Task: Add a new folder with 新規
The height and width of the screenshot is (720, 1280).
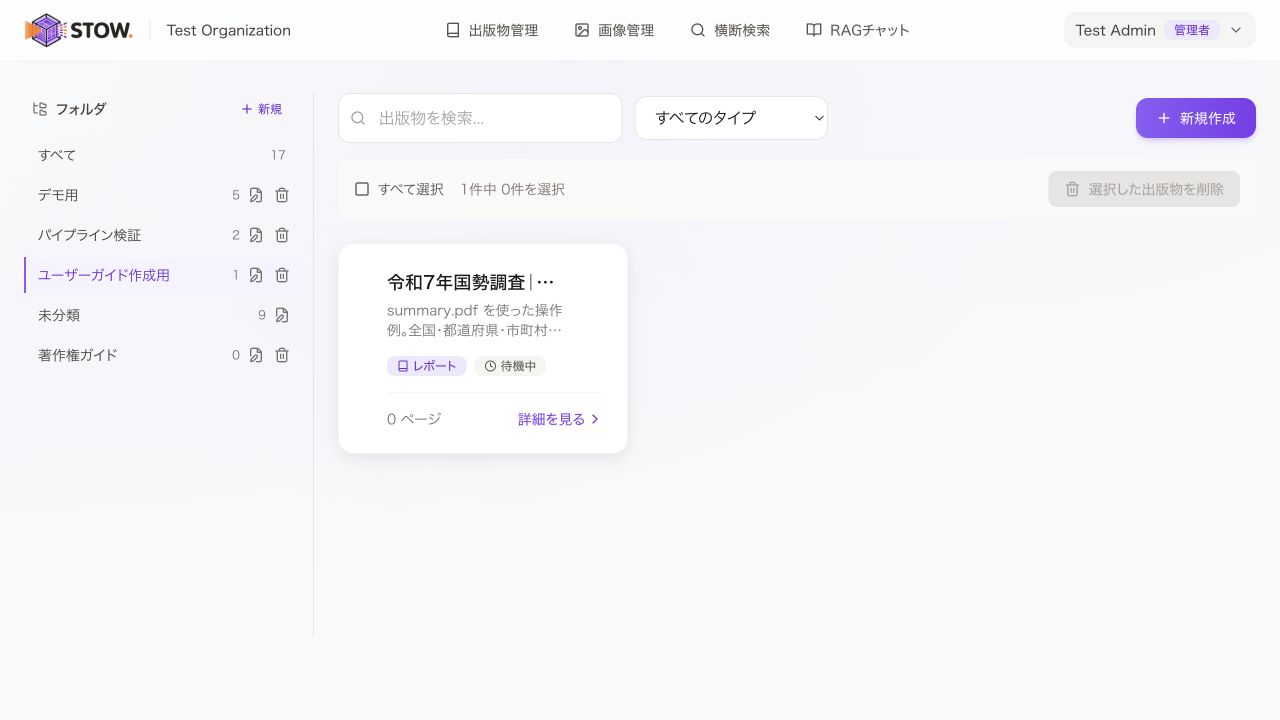Action: pos(262,109)
